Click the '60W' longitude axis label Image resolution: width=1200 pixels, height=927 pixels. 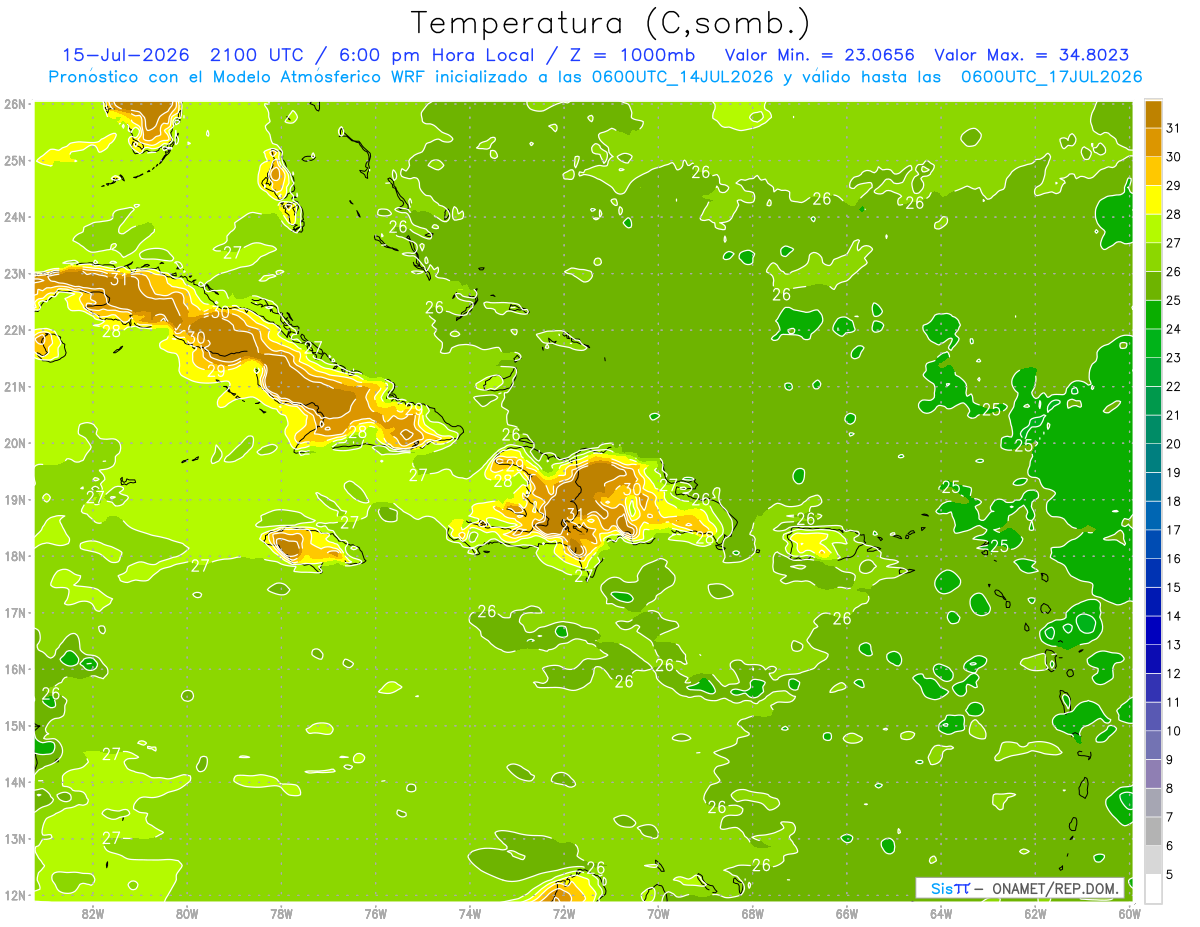(1130, 914)
